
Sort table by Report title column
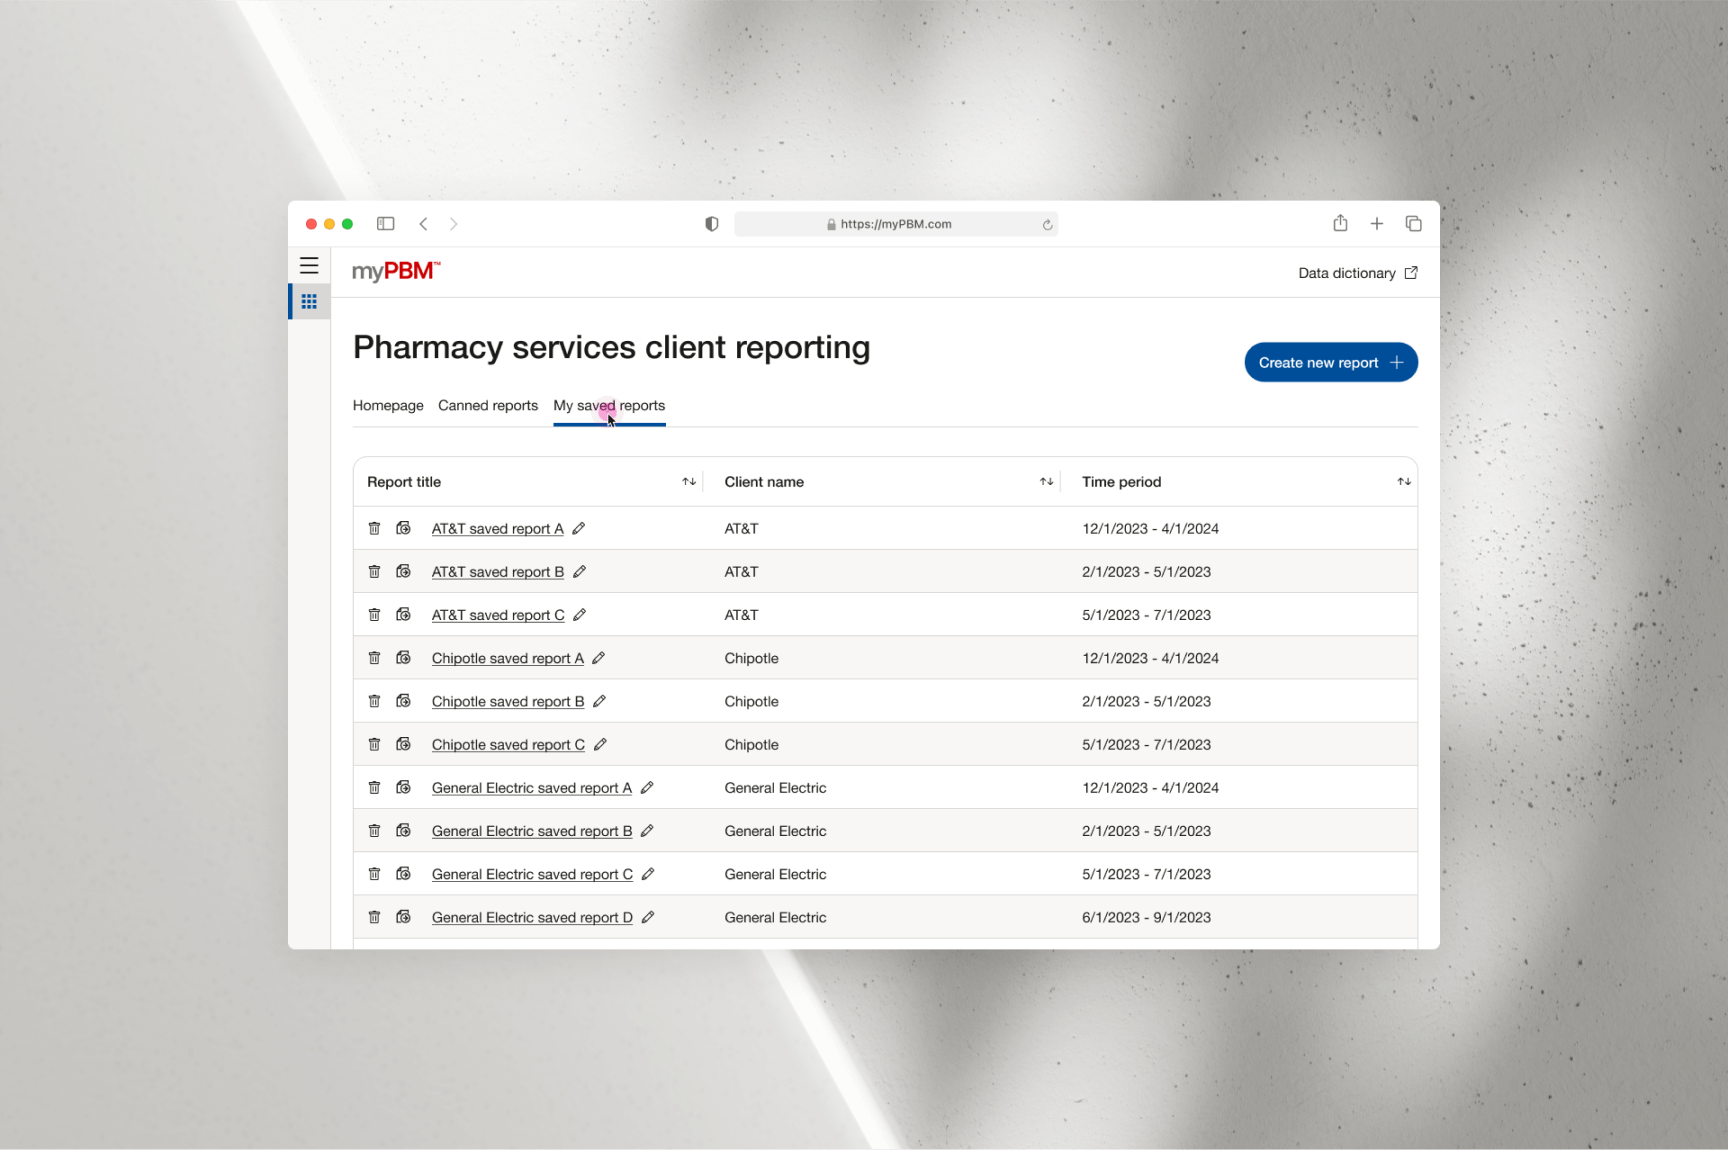click(689, 482)
